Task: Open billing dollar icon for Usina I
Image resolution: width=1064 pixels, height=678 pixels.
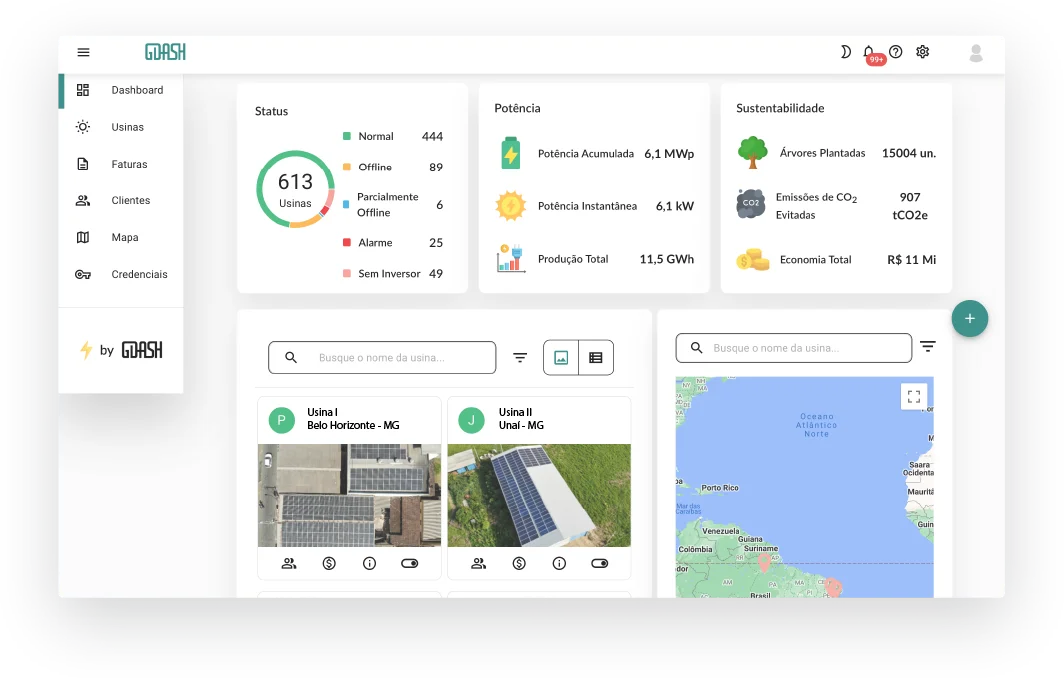Action: pyautogui.click(x=329, y=564)
